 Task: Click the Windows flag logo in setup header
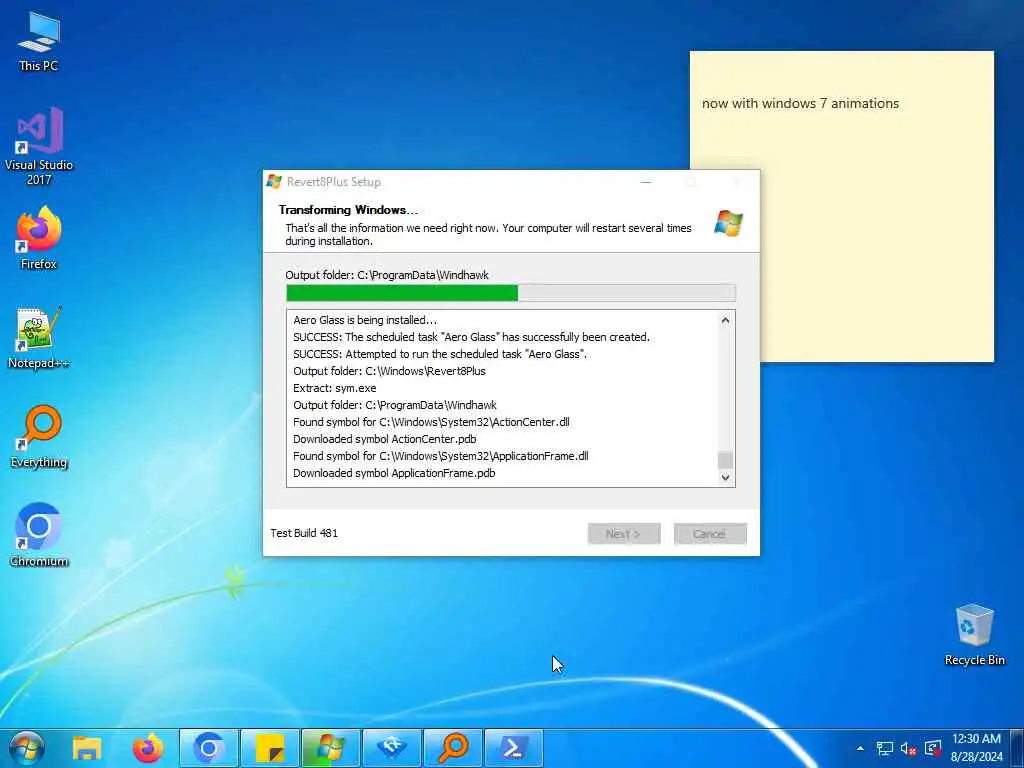(x=728, y=223)
